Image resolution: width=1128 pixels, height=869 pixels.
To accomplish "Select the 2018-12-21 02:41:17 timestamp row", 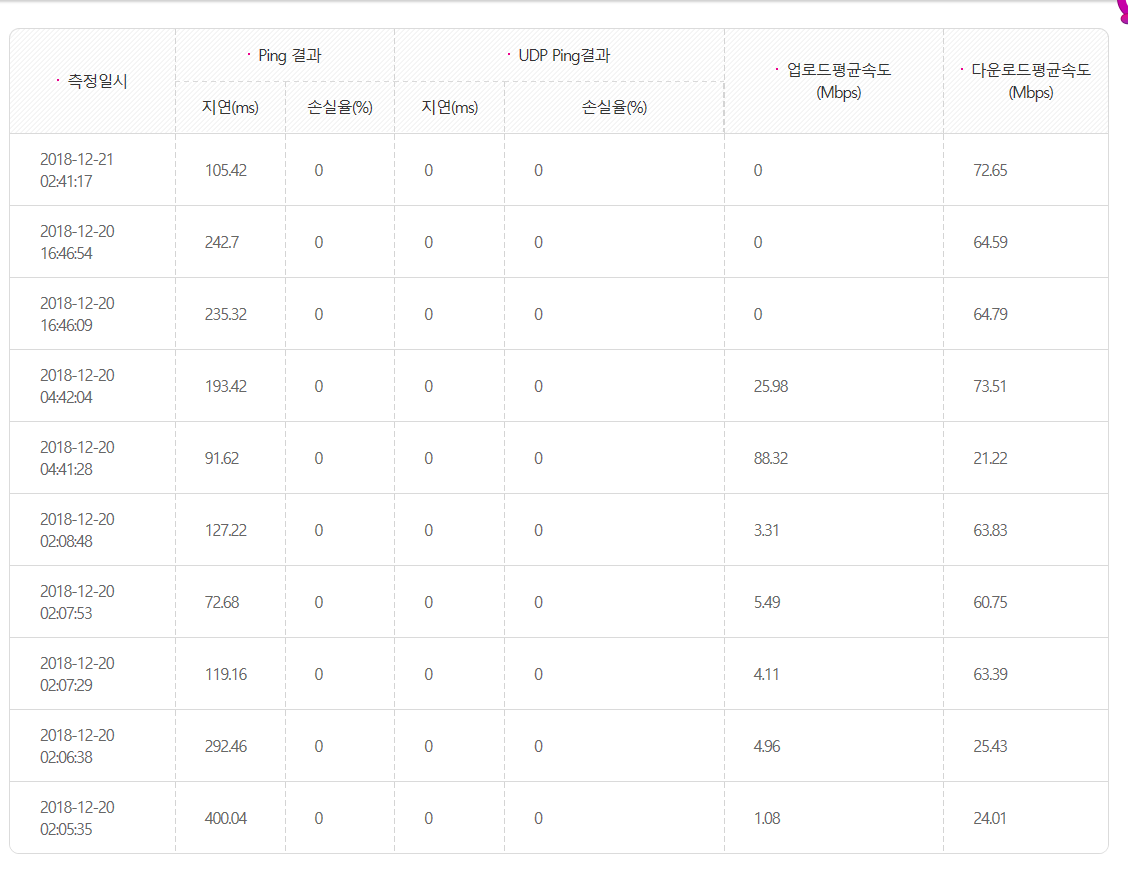I will click(77, 170).
